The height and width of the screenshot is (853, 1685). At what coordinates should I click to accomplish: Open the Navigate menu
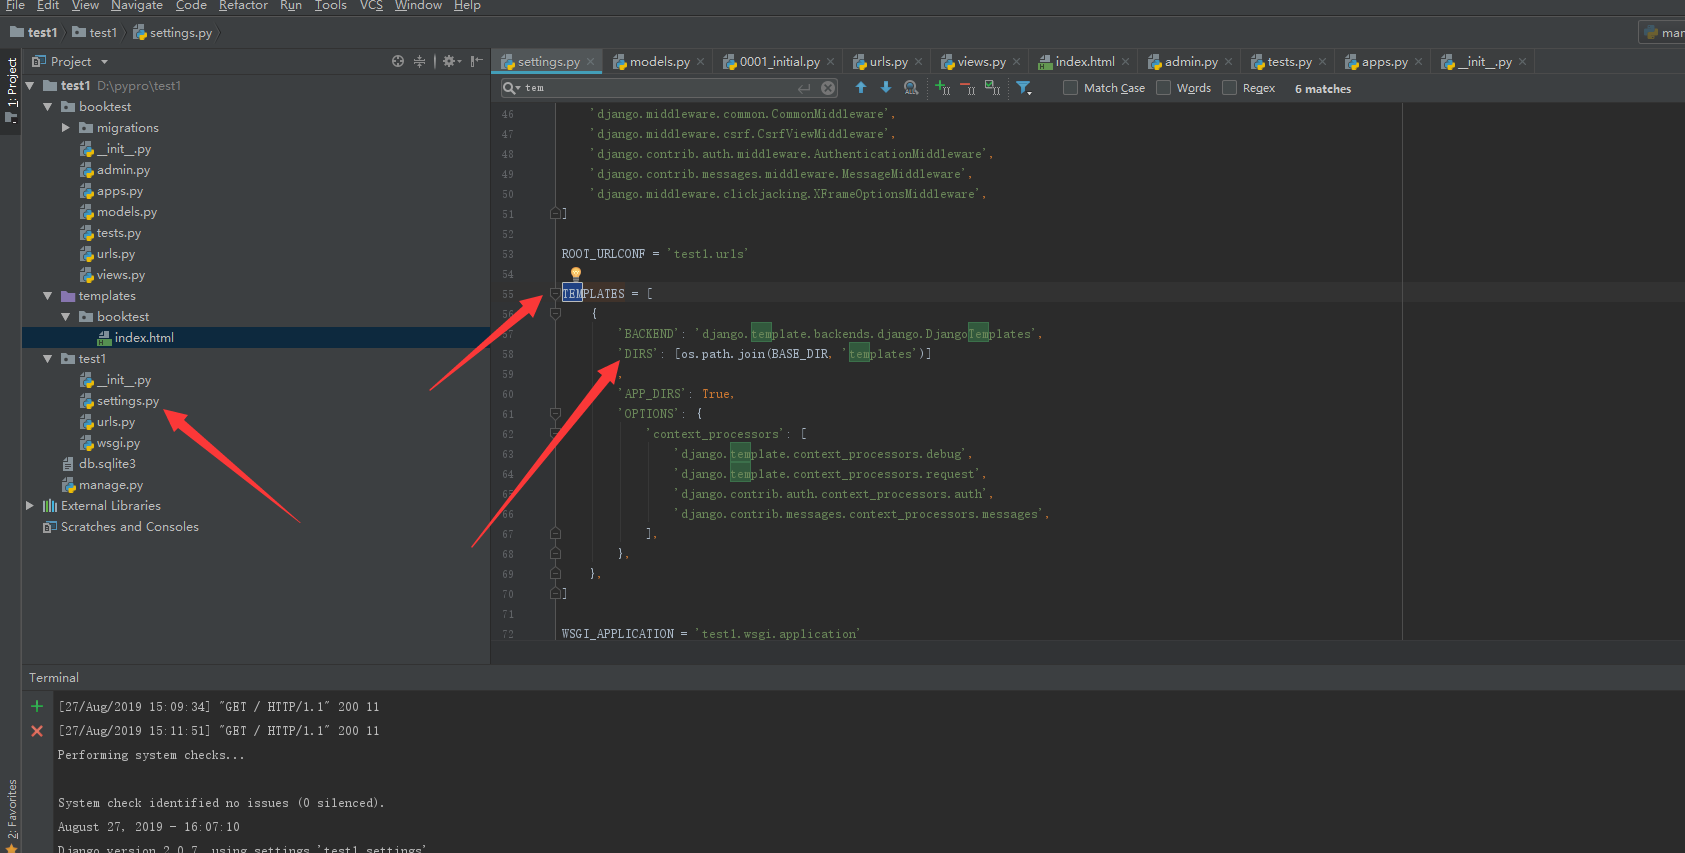tap(136, 6)
